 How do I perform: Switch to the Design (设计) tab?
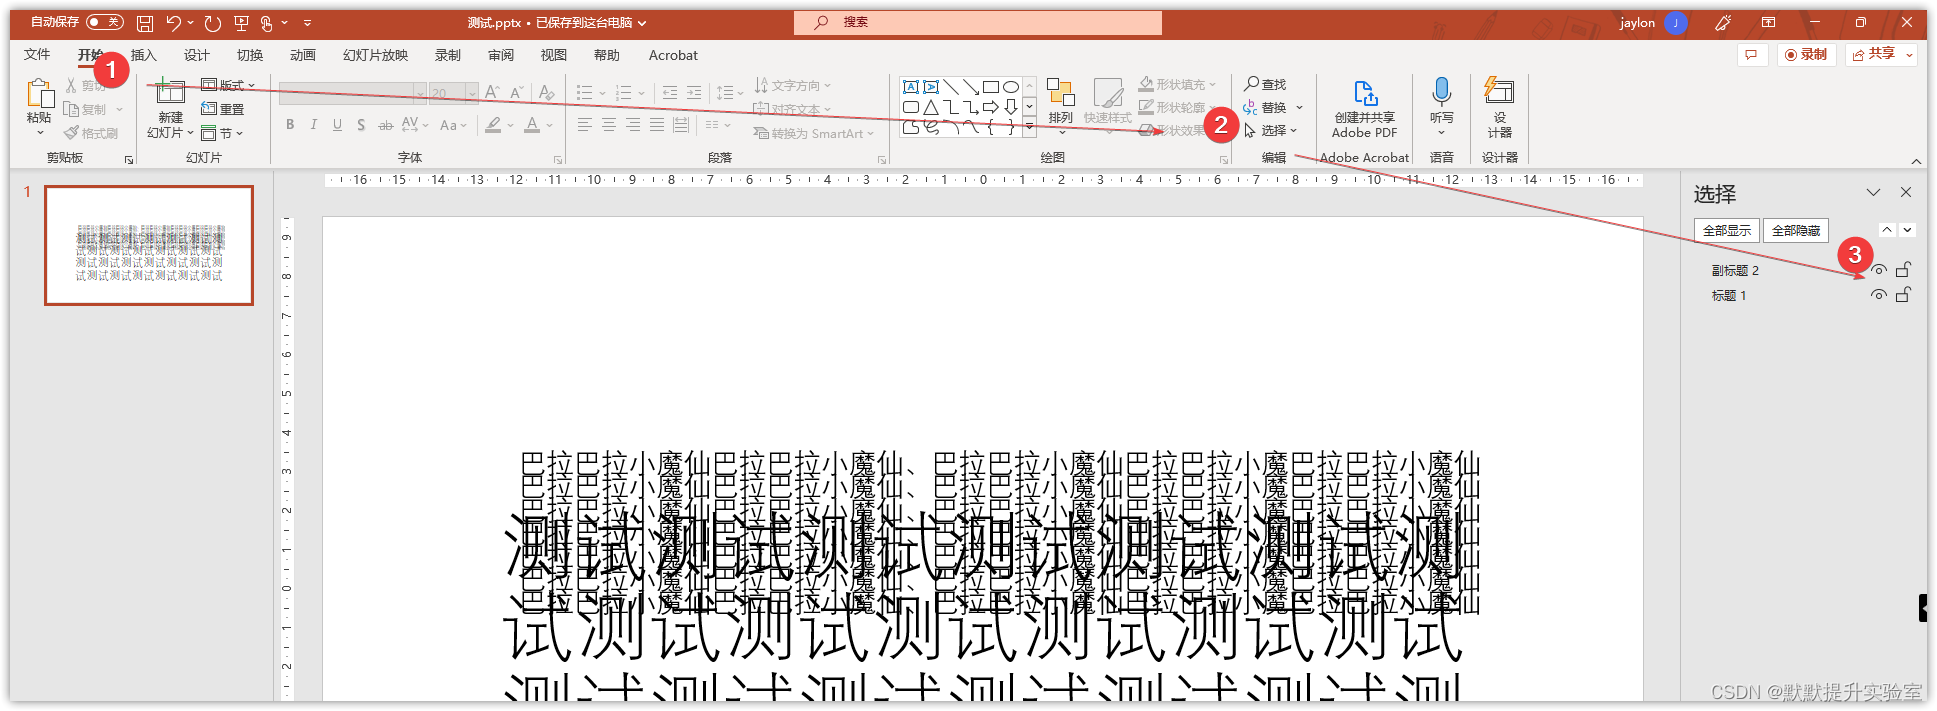point(197,55)
